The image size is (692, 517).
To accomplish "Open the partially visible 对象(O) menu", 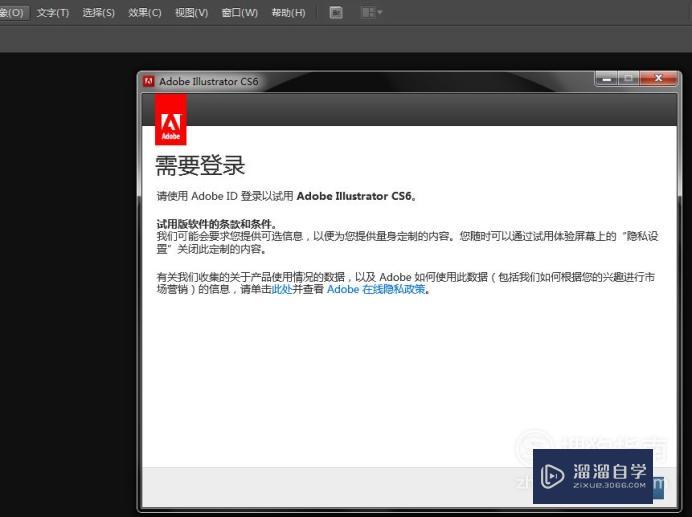I will [12, 13].
